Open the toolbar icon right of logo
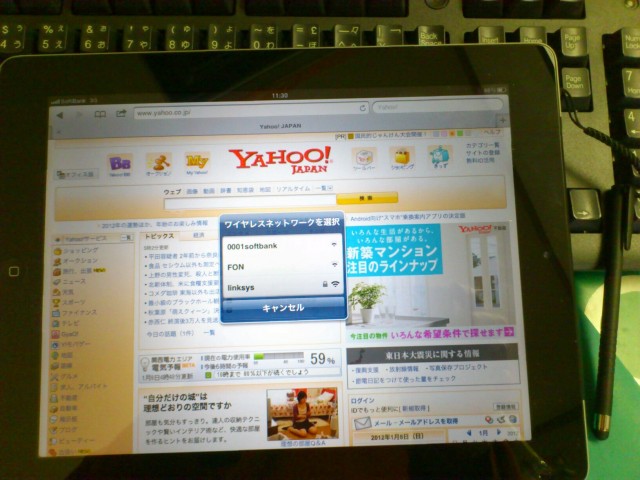Image resolution: width=640 pixels, height=480 pixels. pos(363,158)
